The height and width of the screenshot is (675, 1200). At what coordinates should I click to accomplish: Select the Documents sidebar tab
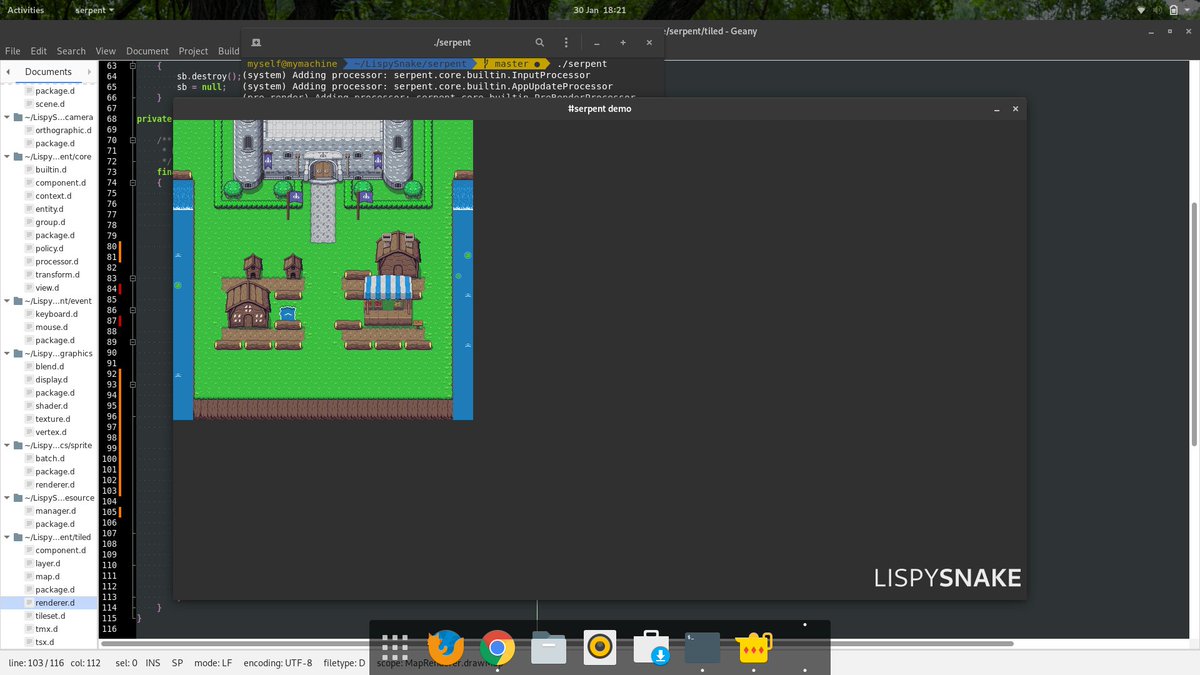pyautogui.click(x=49, y=72)
